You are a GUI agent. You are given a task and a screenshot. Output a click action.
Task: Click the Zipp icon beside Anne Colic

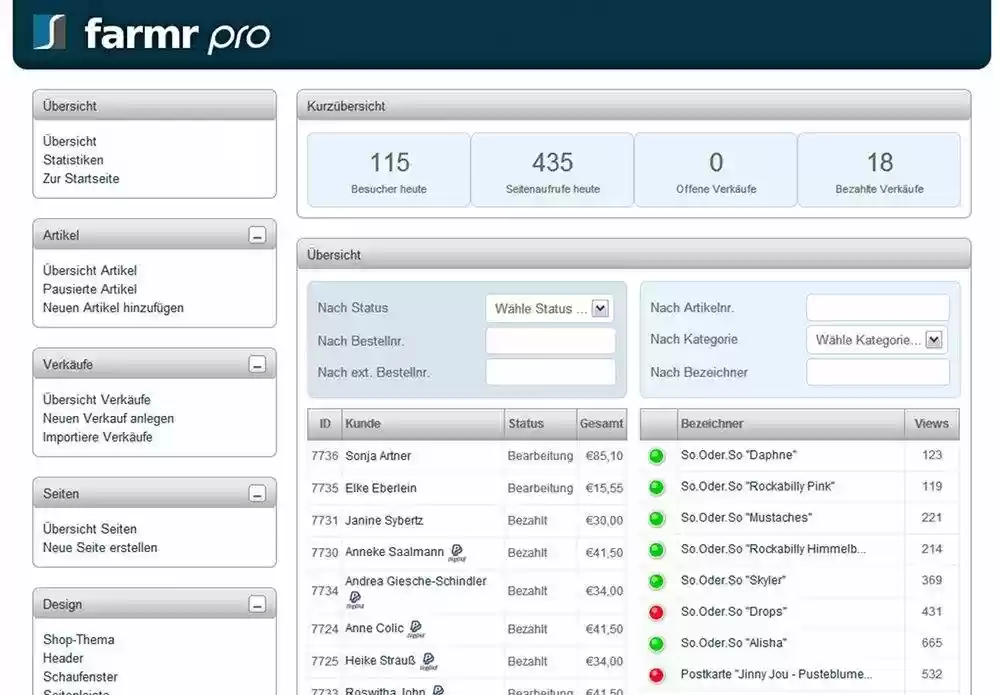tap(413, 626)
